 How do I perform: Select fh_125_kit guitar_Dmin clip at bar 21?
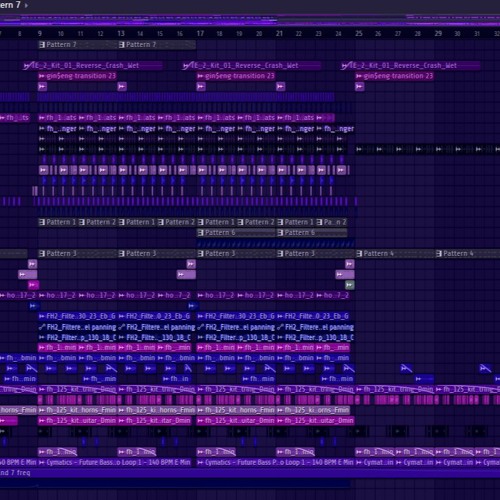[316, 421]
